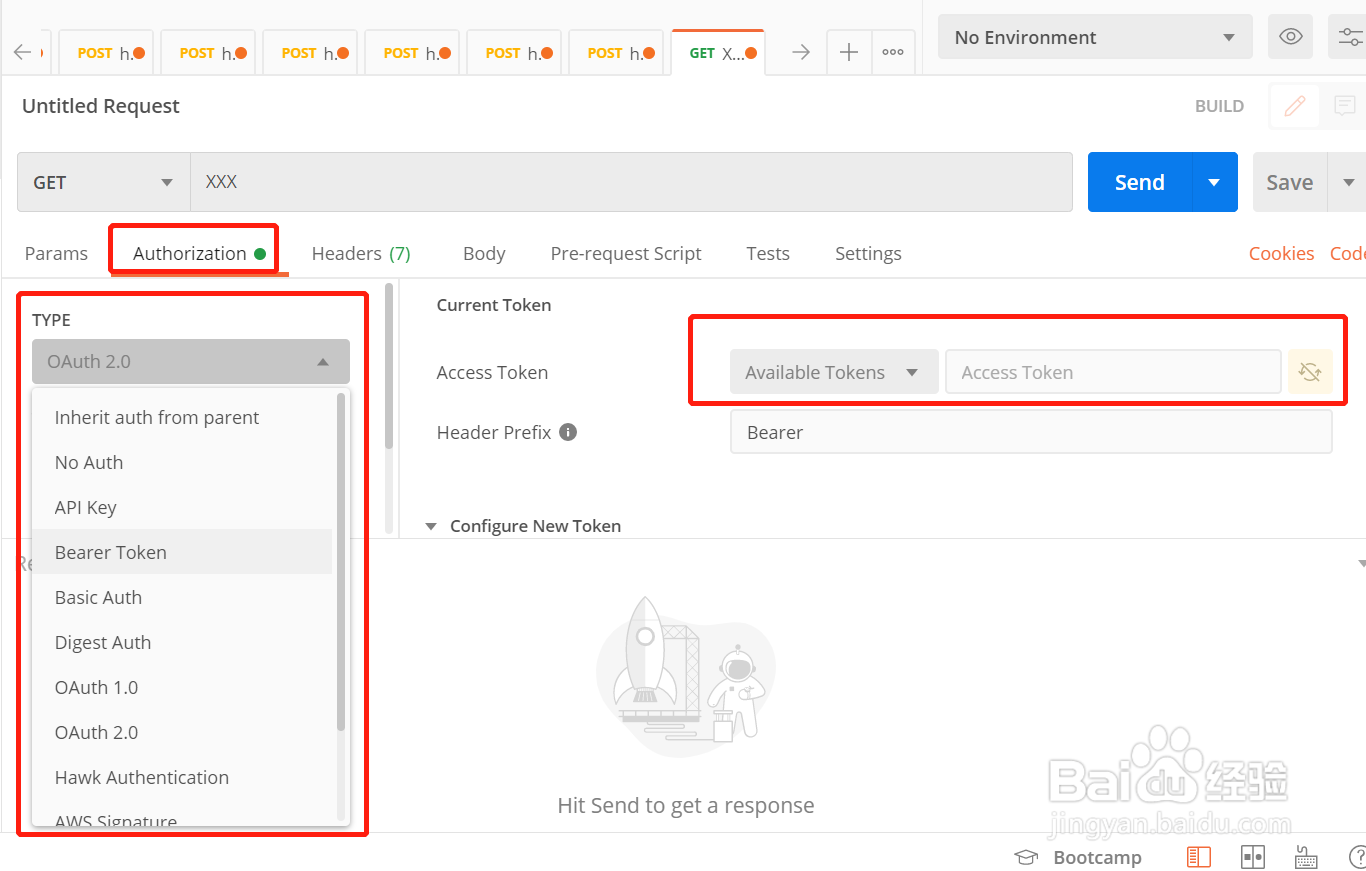The image size is (1366, 871).
Task: Open a new request tab with plus icon
Action: tap(849, 53)
